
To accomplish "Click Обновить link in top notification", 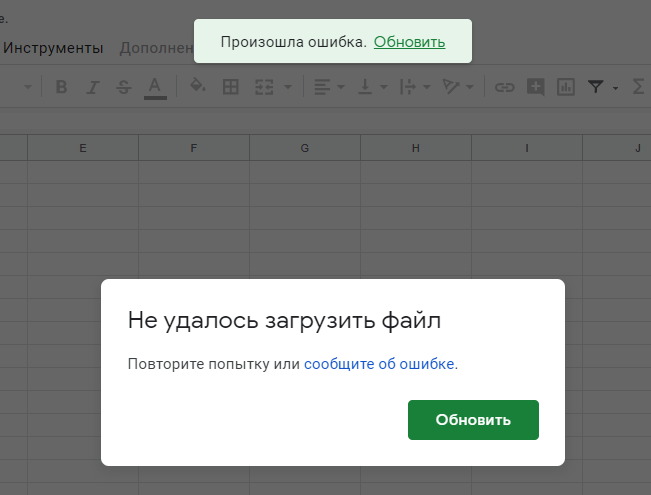I will pos(409,42).
